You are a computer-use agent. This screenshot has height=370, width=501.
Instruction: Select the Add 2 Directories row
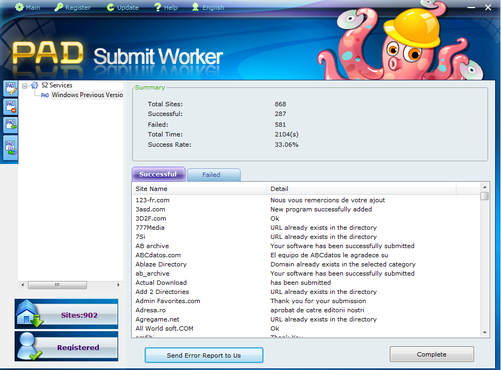coord(306,292)
